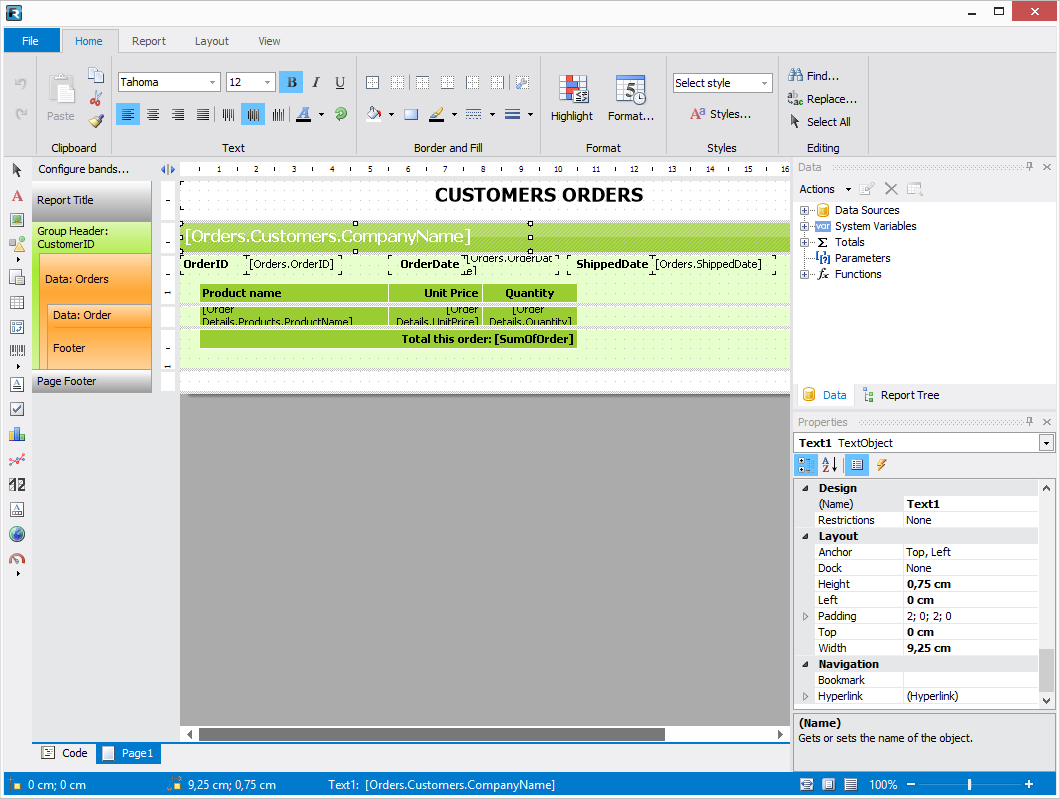Switch to the Code view
The width and height of the screenshot is (1060, 799).
click(64, 753)
